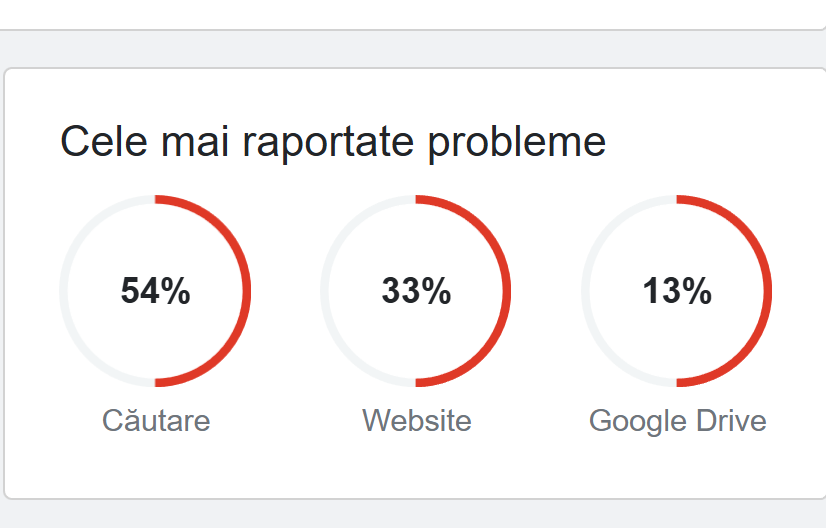Click the red arc of Google Drive chart

(x=768, y=291)
